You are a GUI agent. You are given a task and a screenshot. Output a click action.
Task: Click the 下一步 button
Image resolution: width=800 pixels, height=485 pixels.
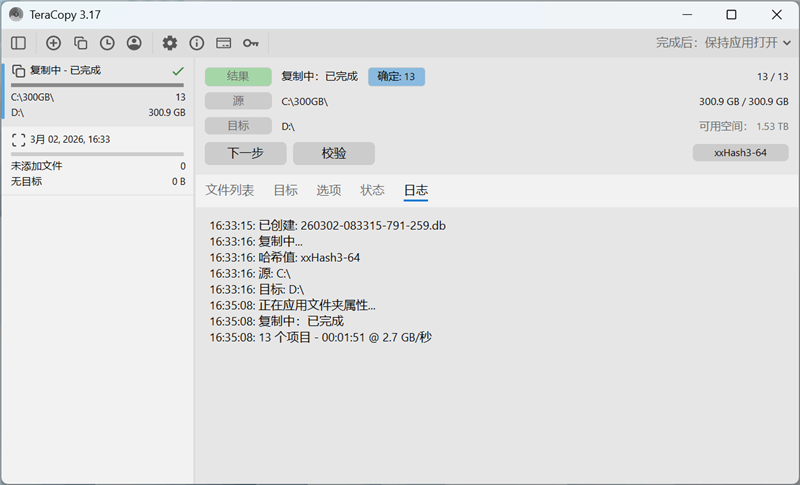coord(245,153)
